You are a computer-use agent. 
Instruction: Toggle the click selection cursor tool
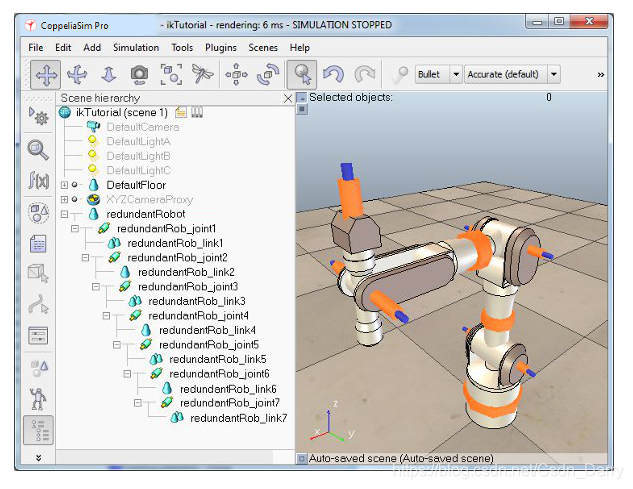click(302, 75)
